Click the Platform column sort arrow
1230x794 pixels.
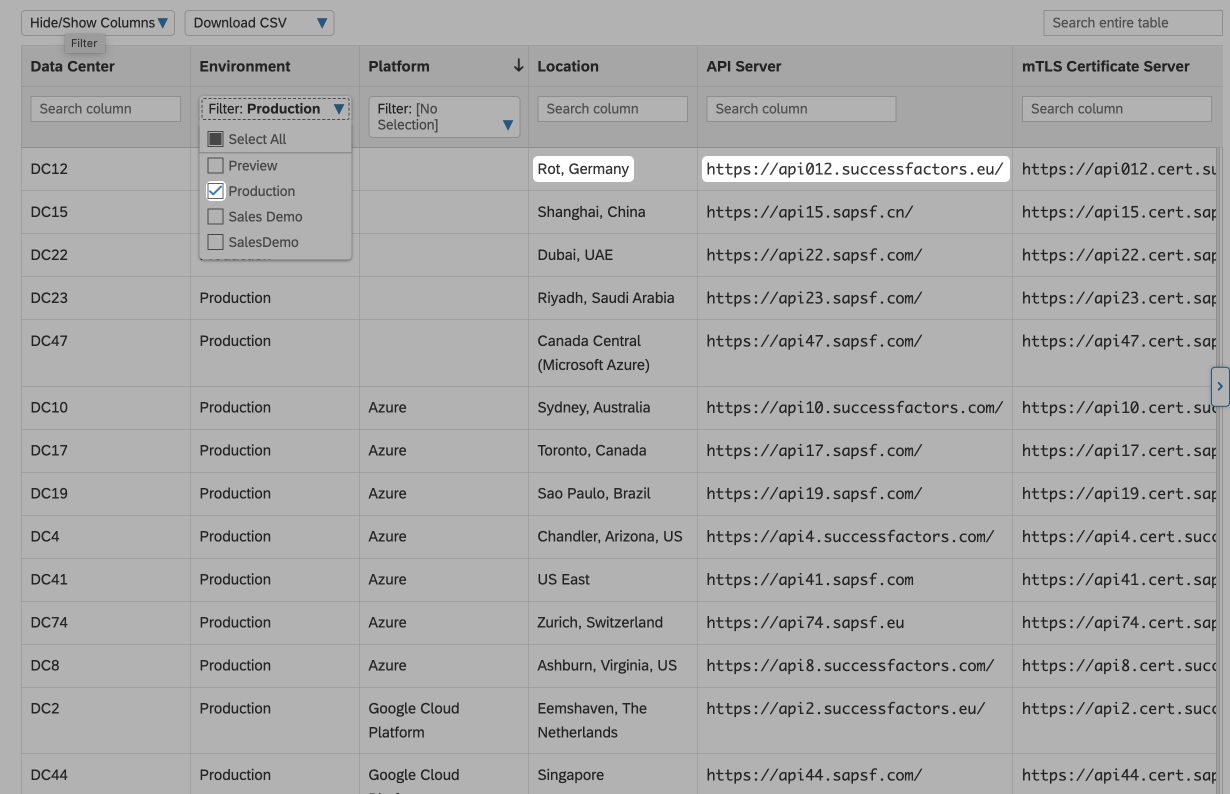click(x=518, y=66)
